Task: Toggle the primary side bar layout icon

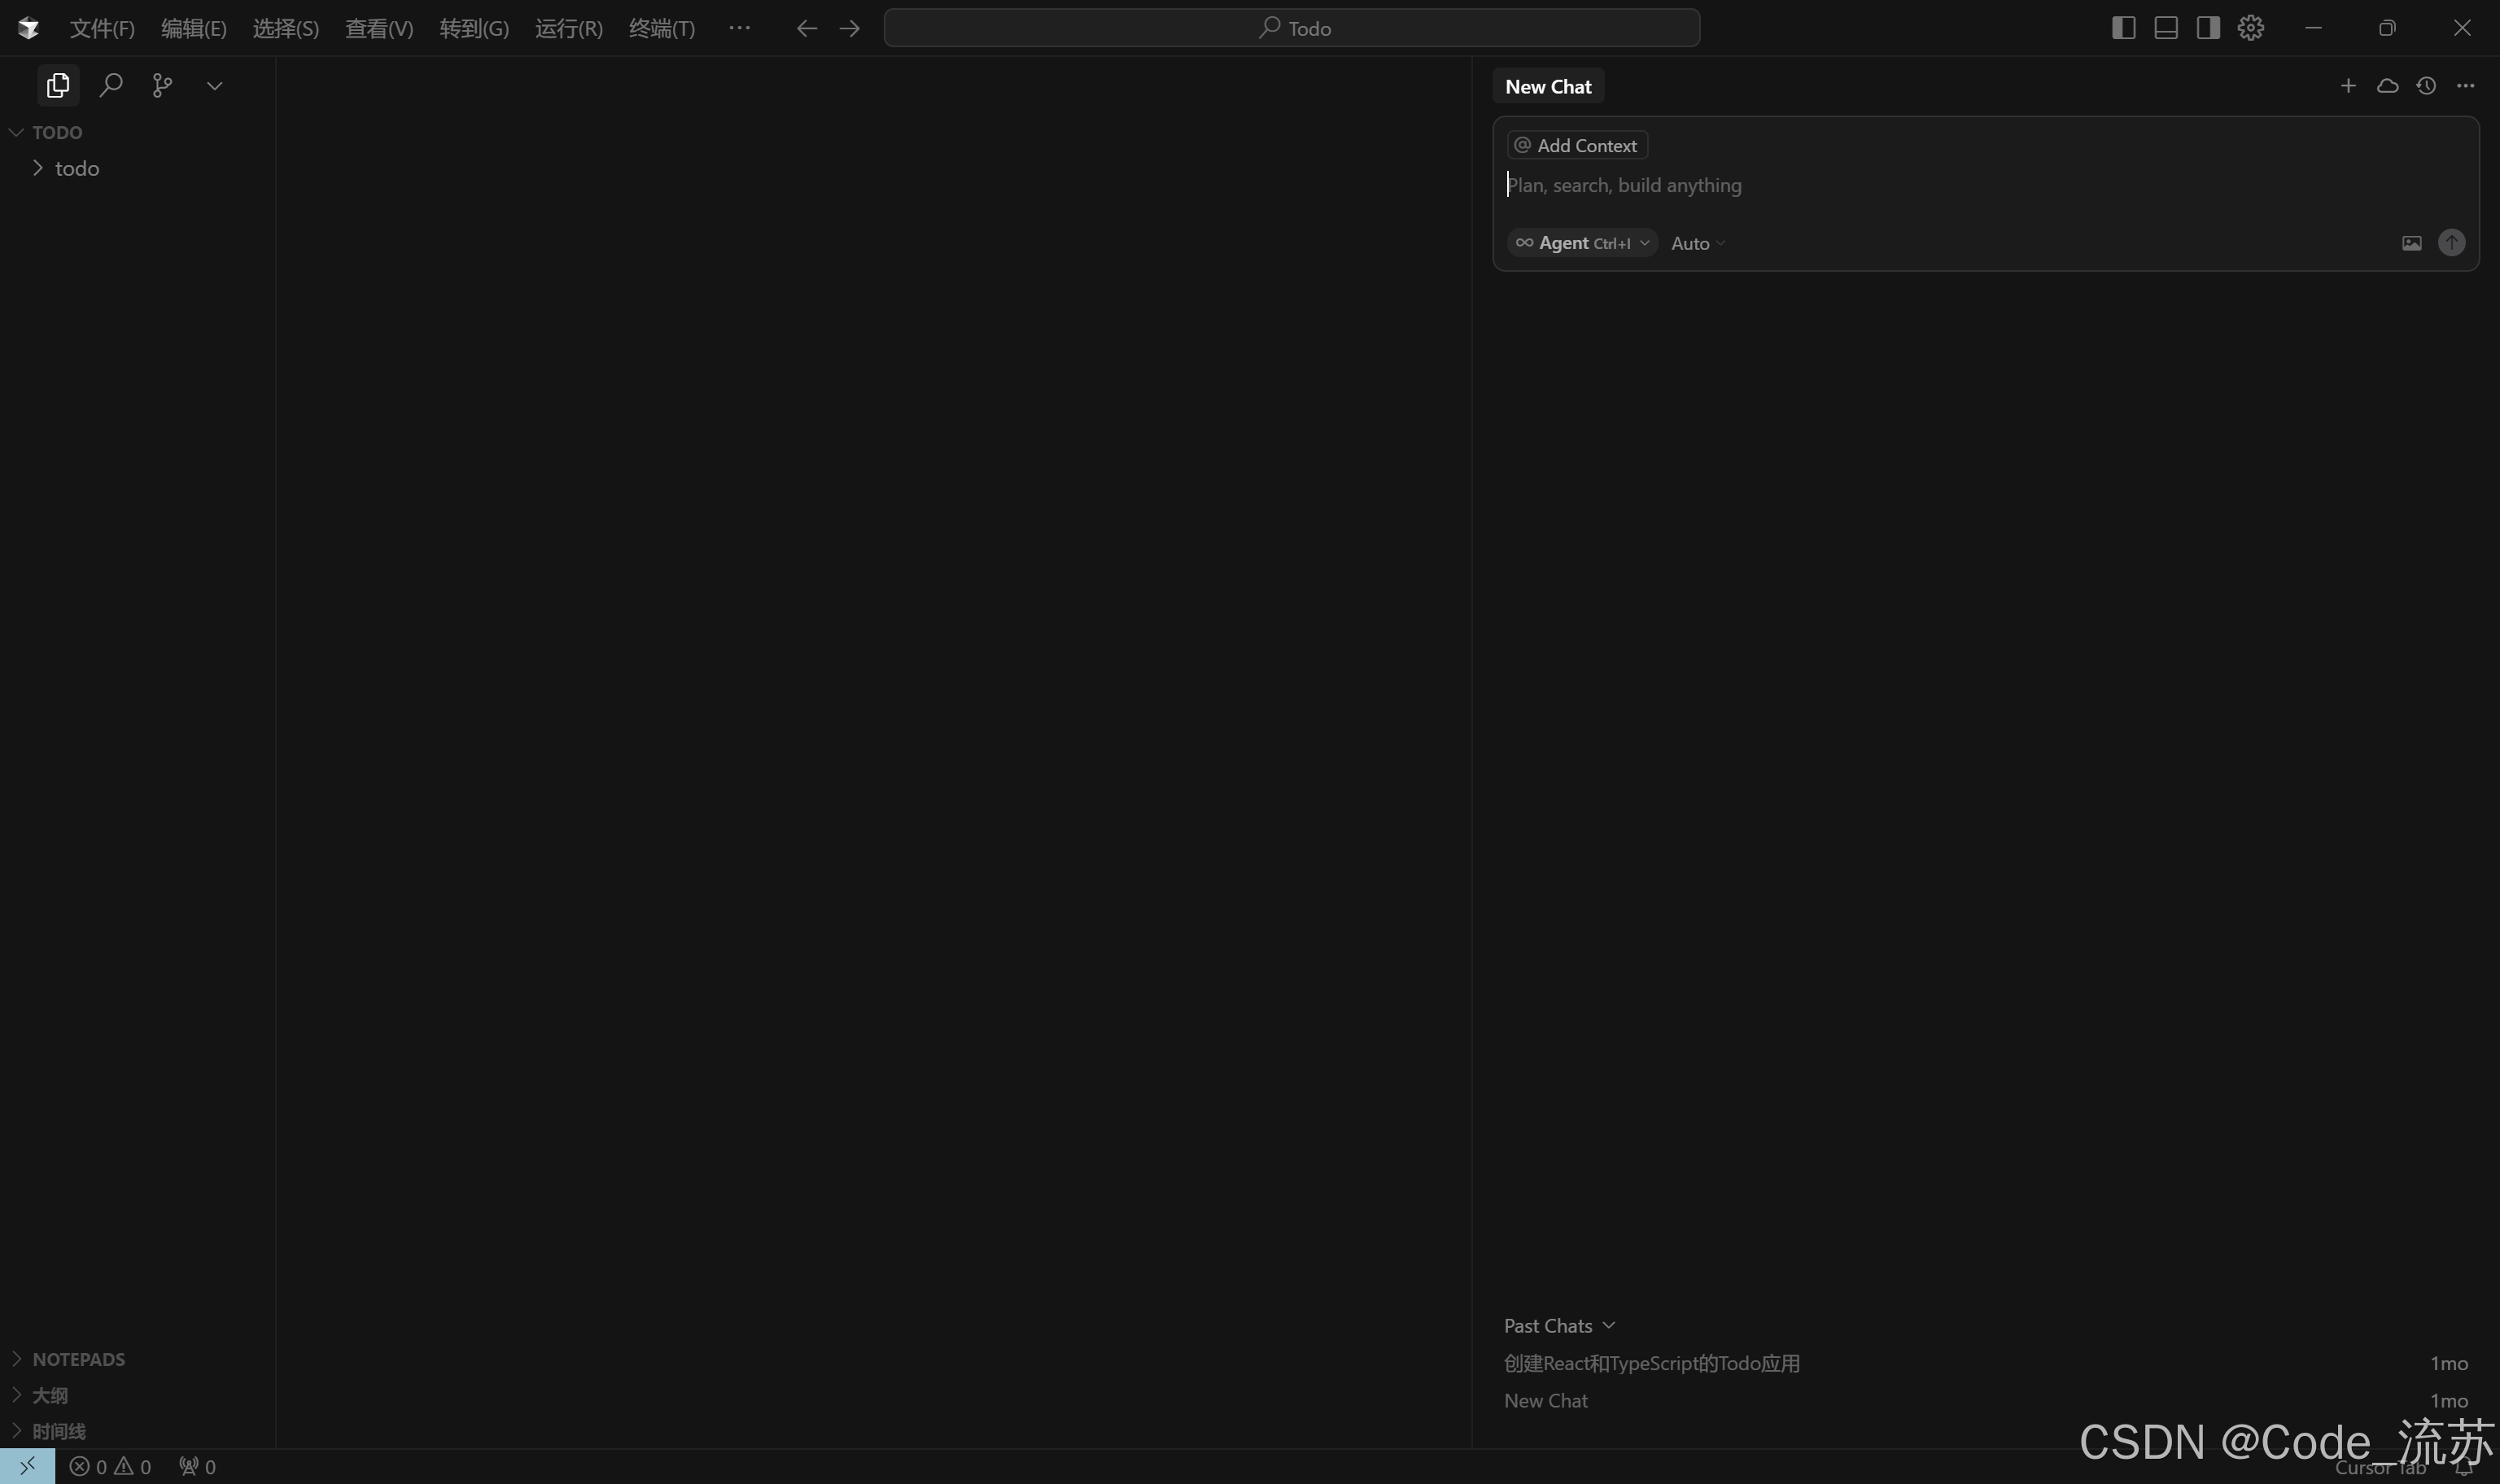Action: click(x=2123, y=28)
